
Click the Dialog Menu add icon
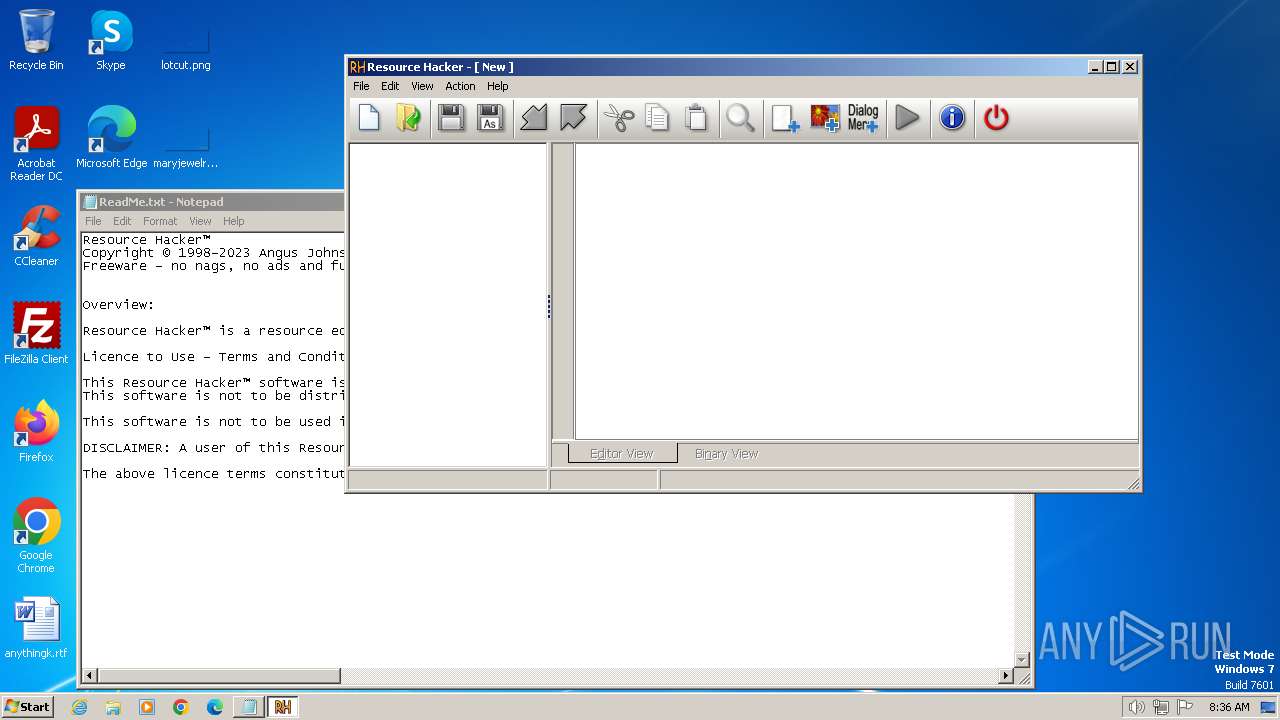click(x=863, y=118)
